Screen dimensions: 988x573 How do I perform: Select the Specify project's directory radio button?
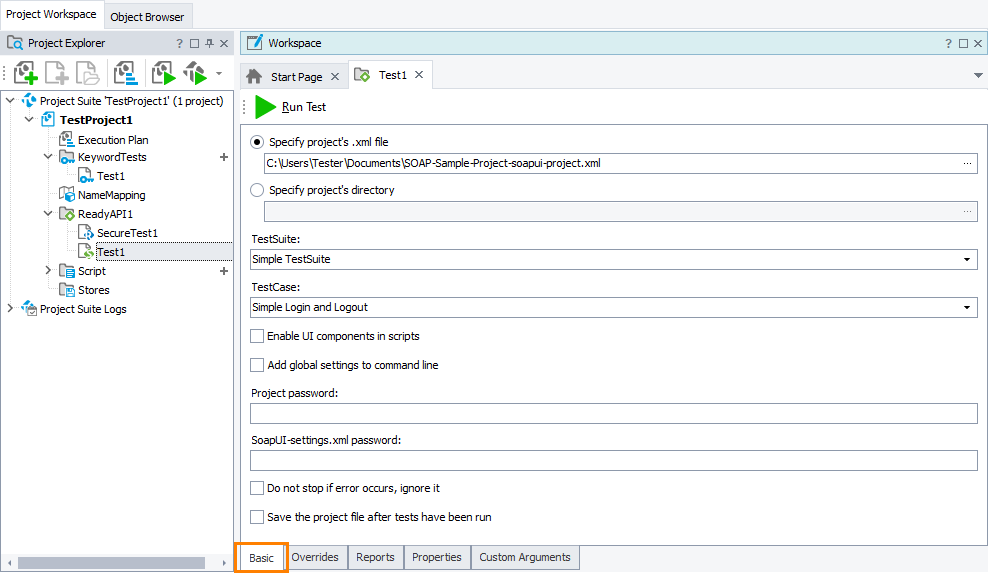pyautogui.click(x=258, y=190)
